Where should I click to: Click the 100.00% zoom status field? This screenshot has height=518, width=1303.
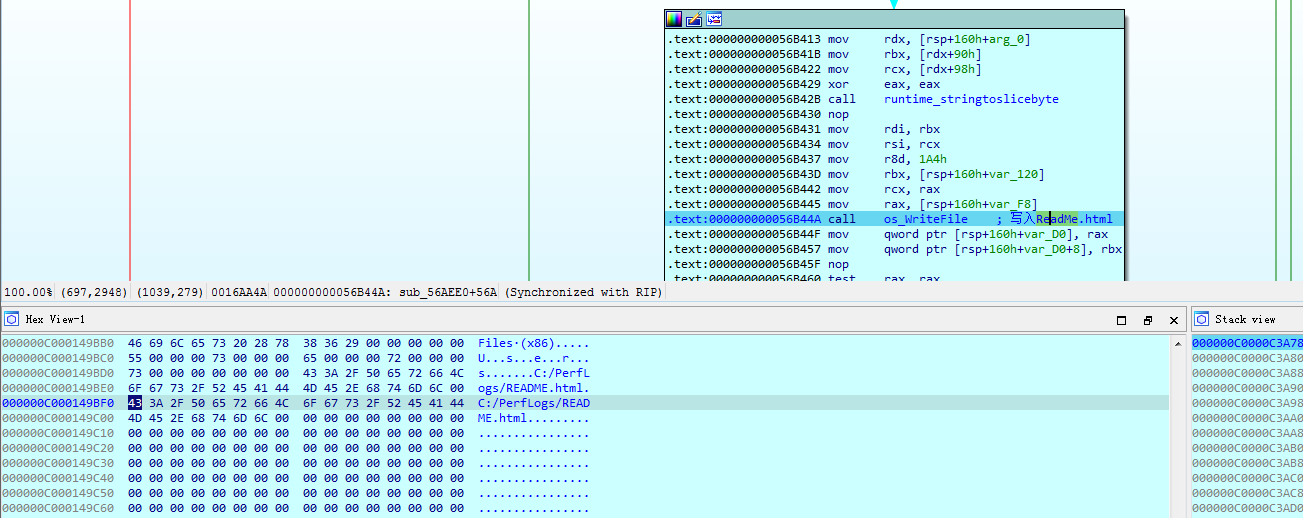tap(28, 292)
